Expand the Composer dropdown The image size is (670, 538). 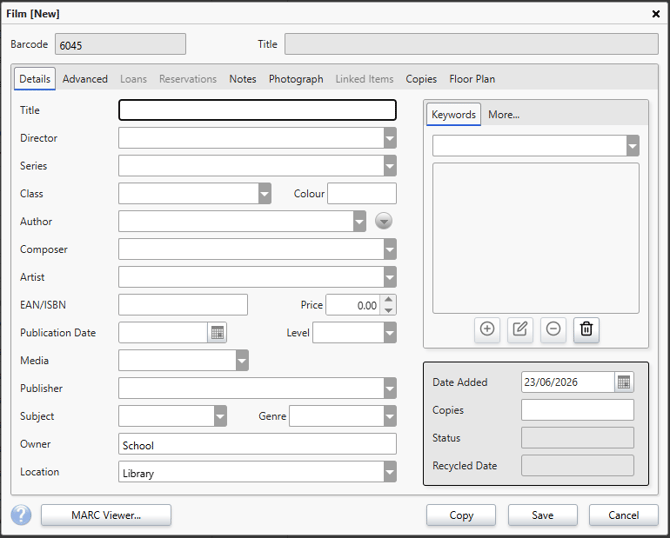(390, 250)
